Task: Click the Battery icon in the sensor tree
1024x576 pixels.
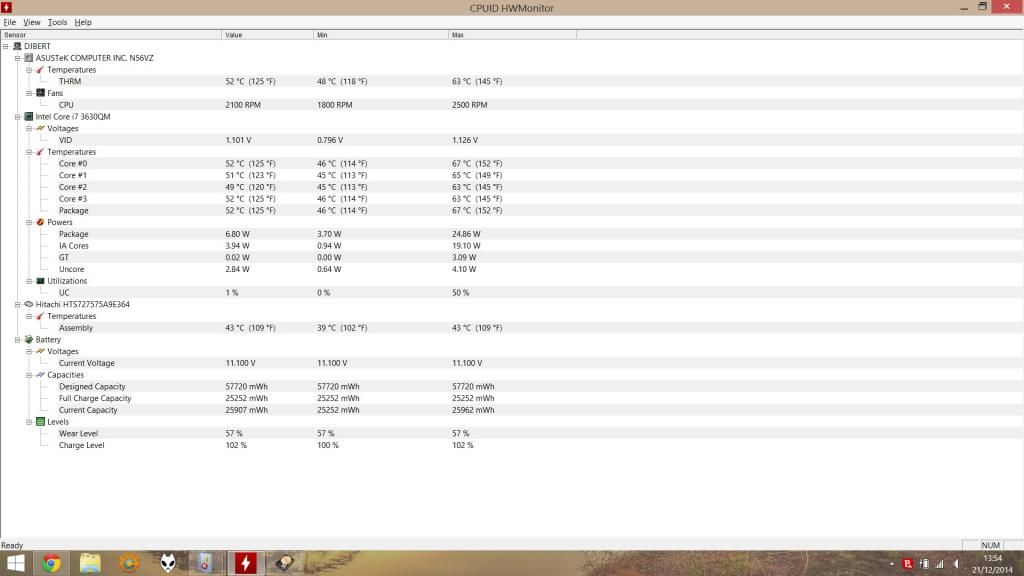Action: coord(29,340)
